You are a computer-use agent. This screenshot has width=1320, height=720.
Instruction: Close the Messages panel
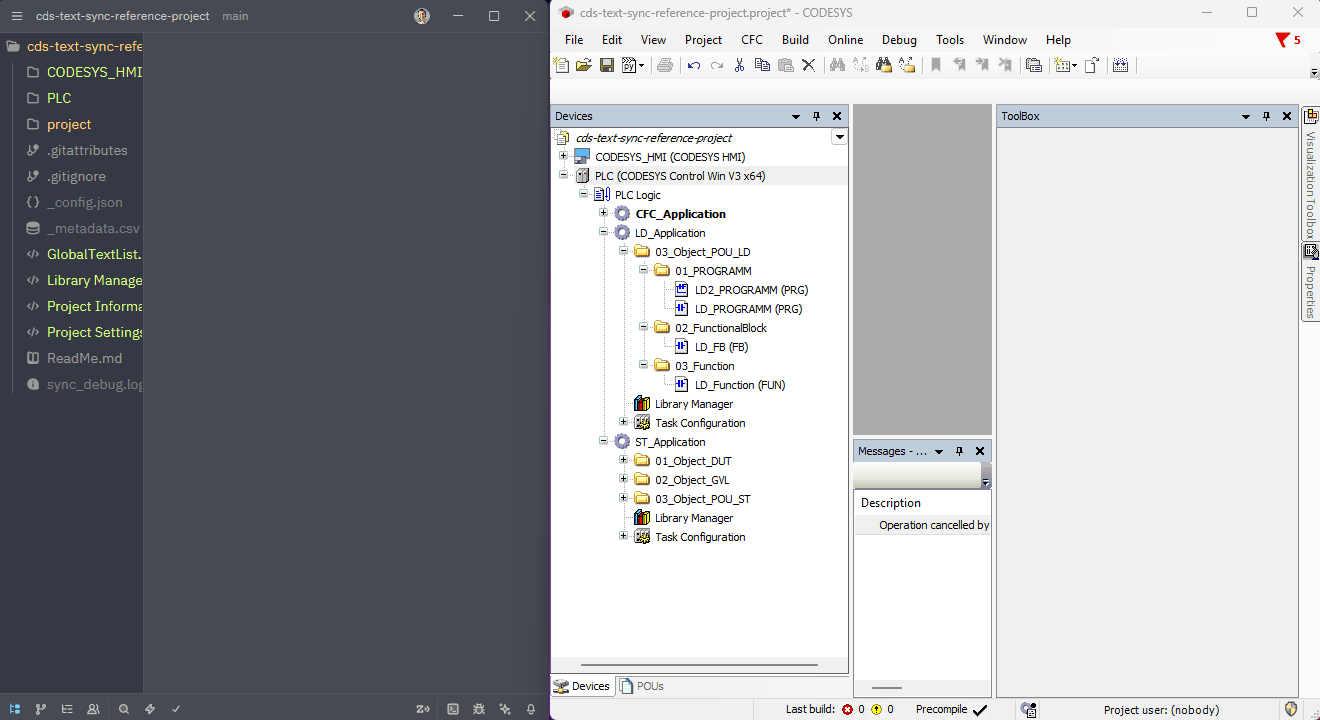[x=980, y=451]
